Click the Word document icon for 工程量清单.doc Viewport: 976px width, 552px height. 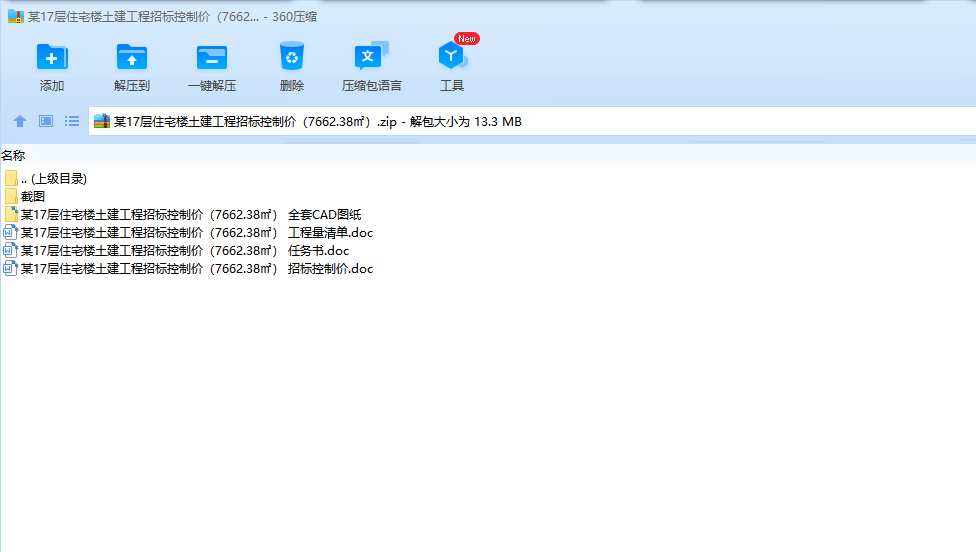[x=10, y=233]
